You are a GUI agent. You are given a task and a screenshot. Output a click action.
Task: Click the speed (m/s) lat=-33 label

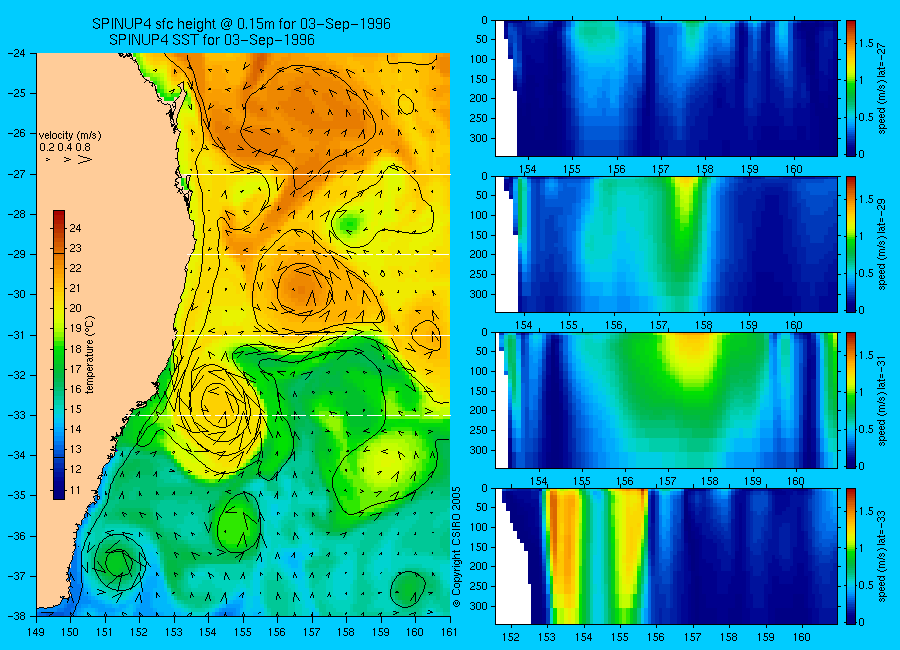pos(882,556)
